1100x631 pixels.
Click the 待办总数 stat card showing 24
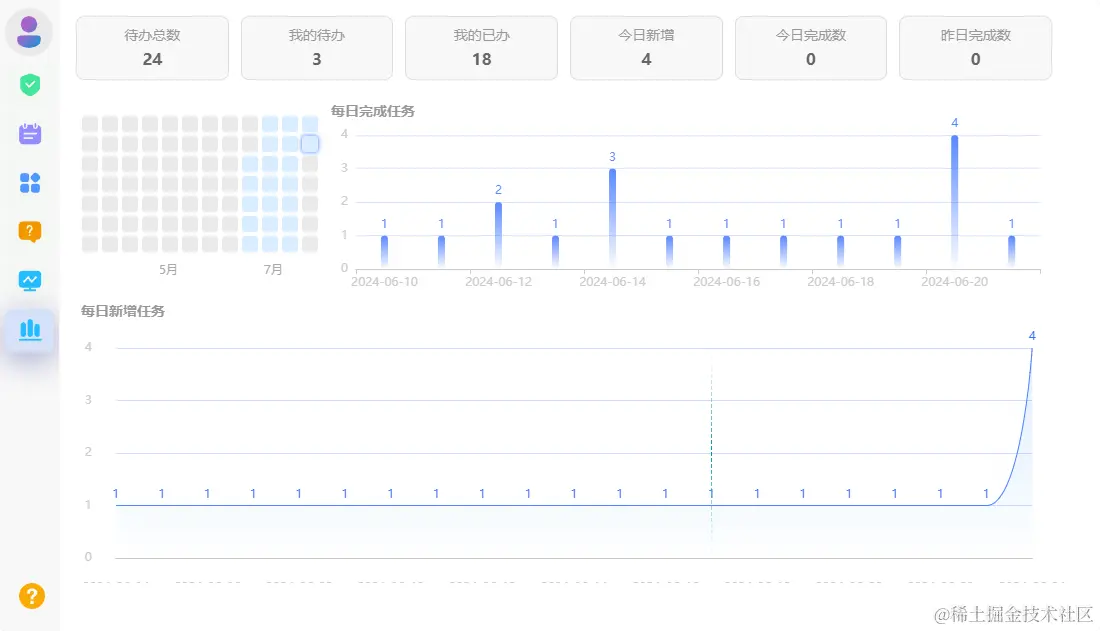coord(152,47)
